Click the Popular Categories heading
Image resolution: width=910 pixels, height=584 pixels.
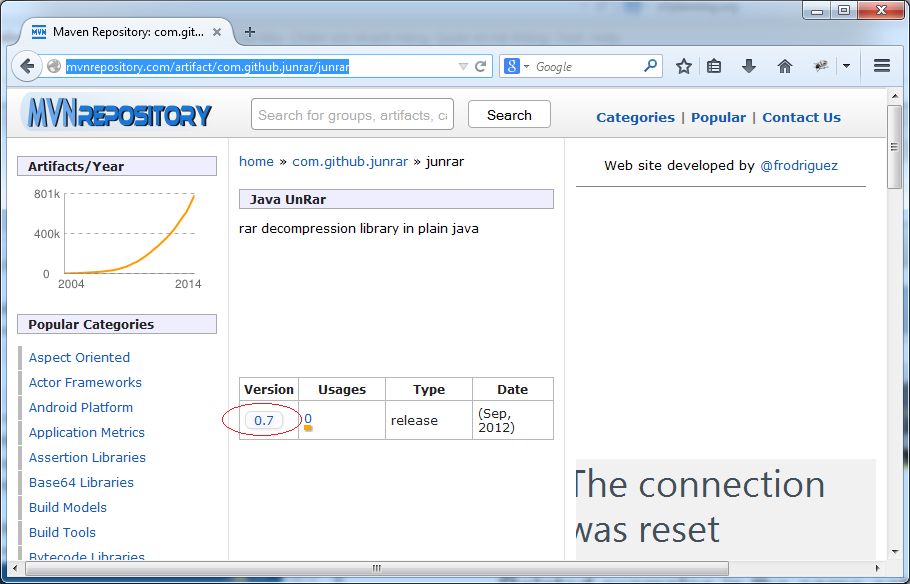point(117,325)
